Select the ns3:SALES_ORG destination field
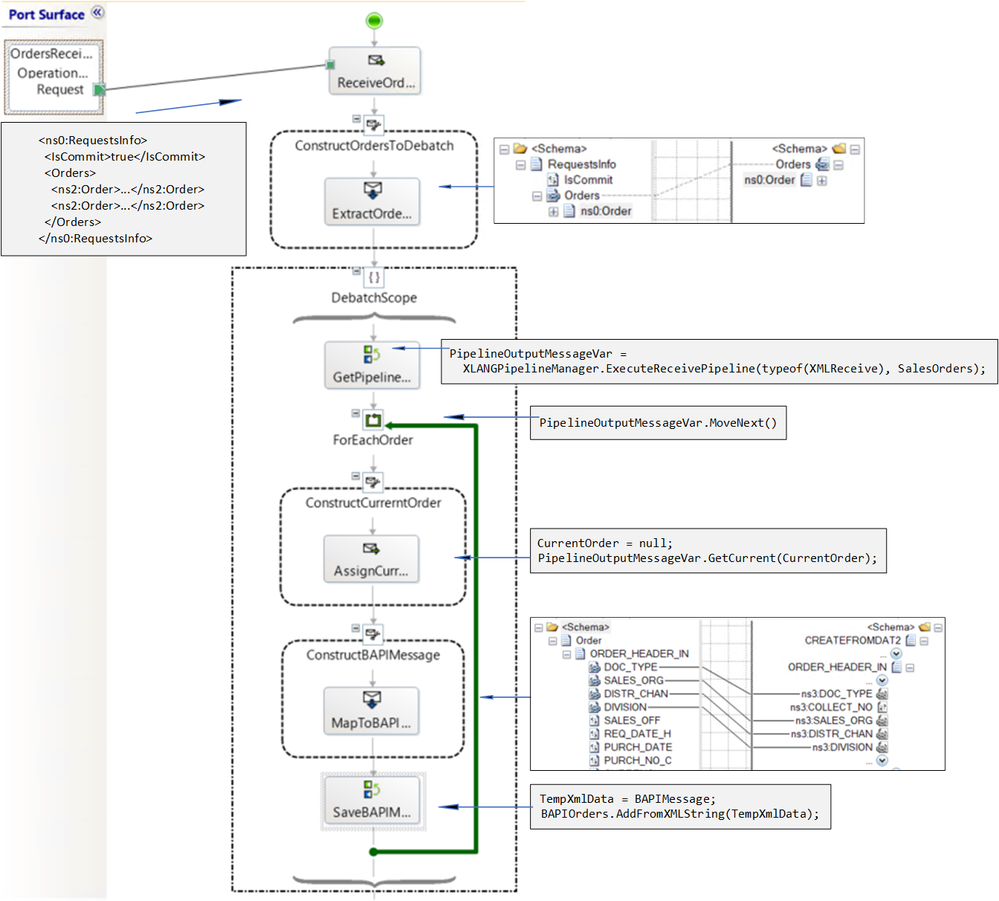This screenshot has width=999, height=901. (x=833, y=721)
